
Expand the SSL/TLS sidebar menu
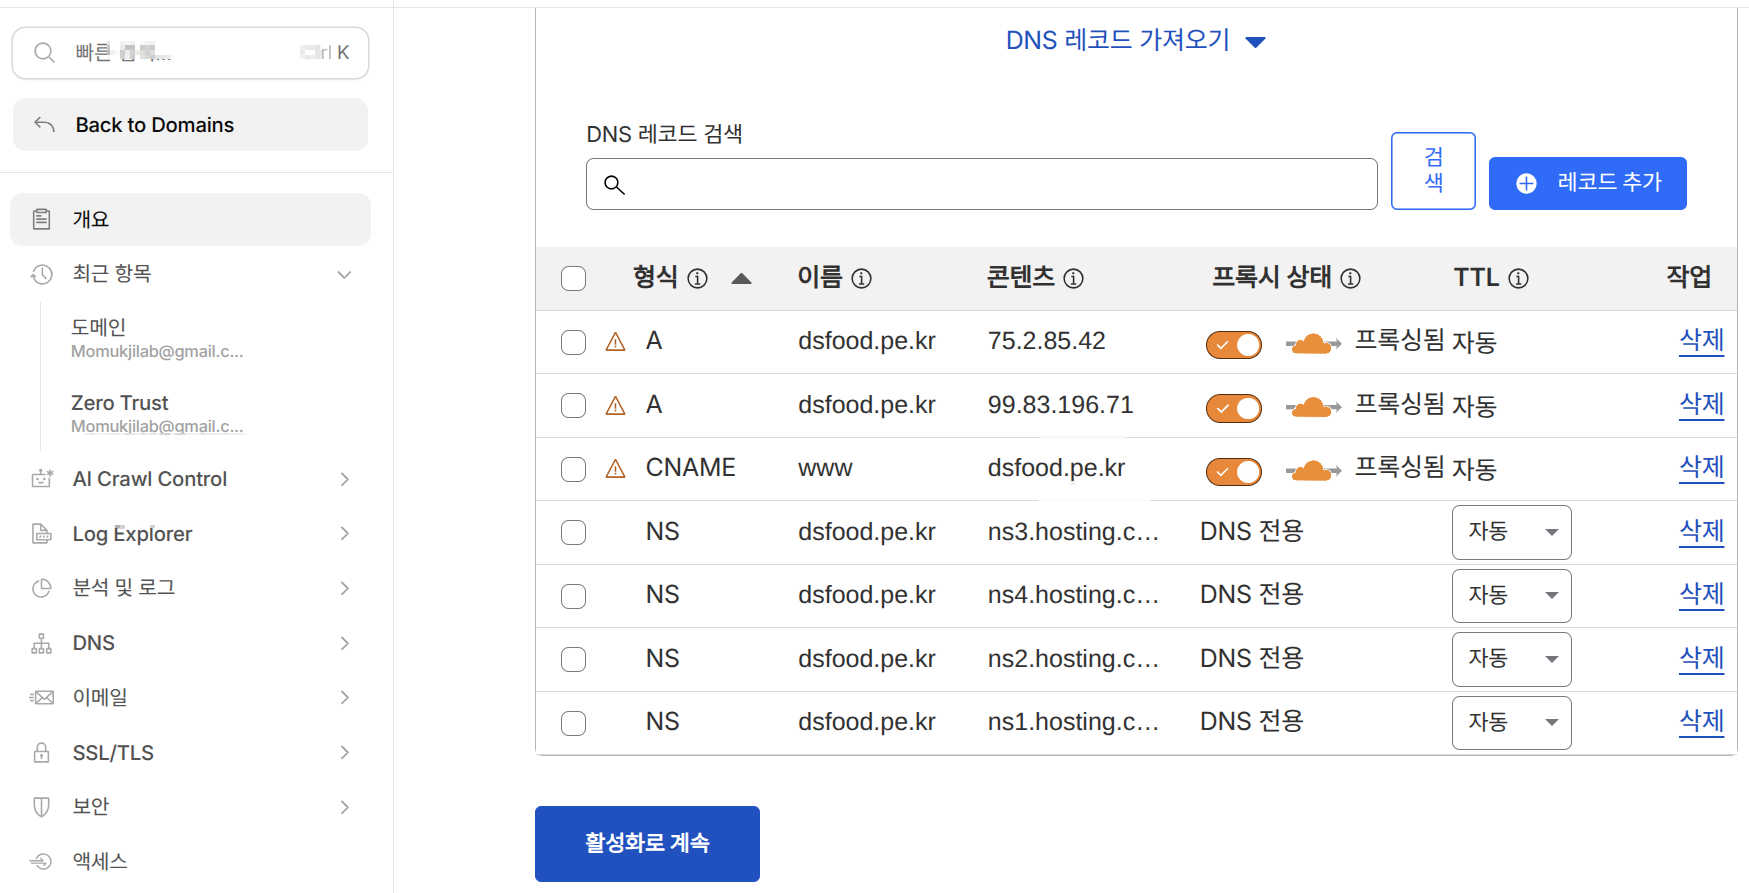(x=190, y=753)
